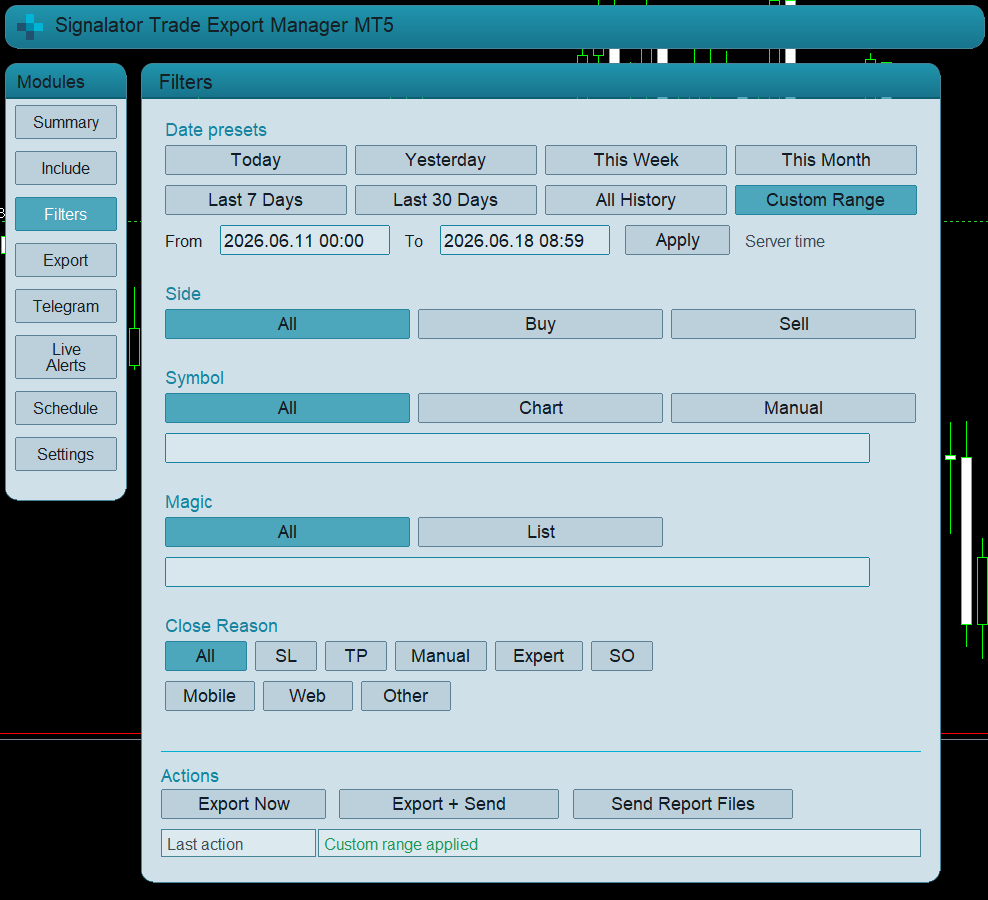Image resolution: width=988 pixels, height=900 pixels.
Task: Open the Export module
Action: point(66,260)
